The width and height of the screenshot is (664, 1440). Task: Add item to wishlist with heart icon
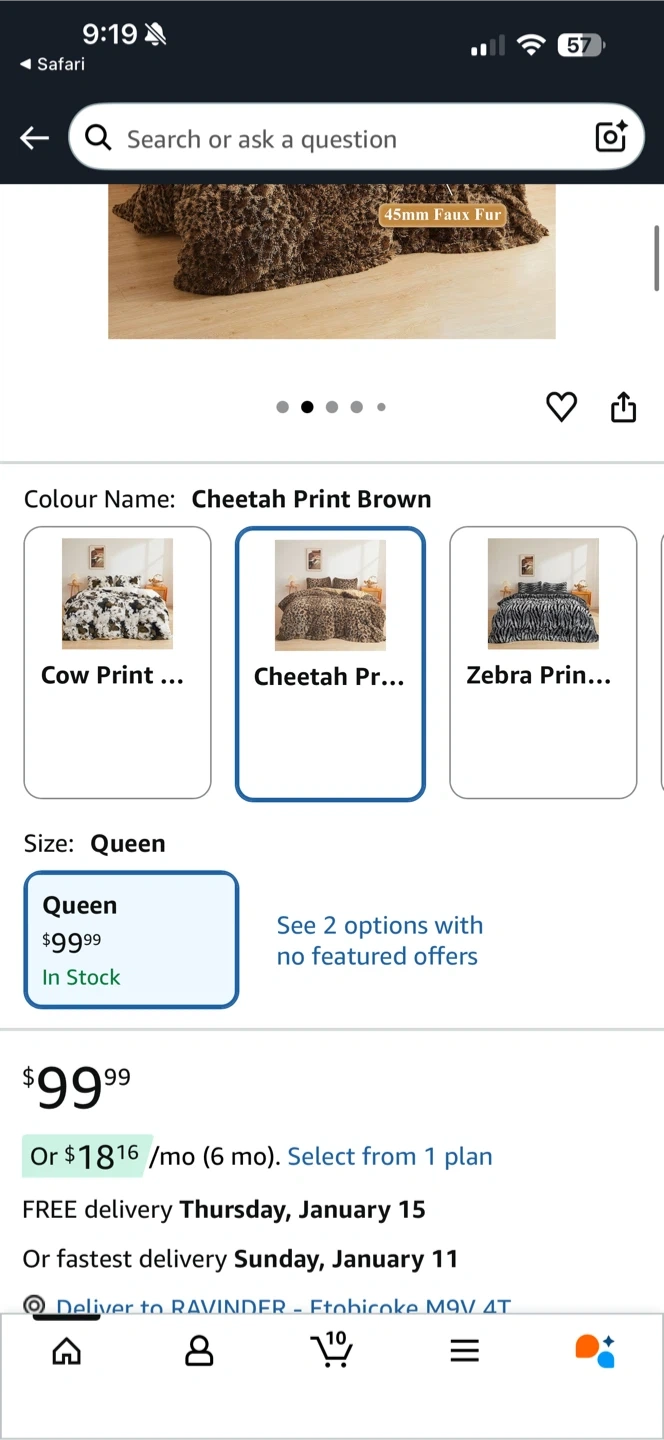561,407
